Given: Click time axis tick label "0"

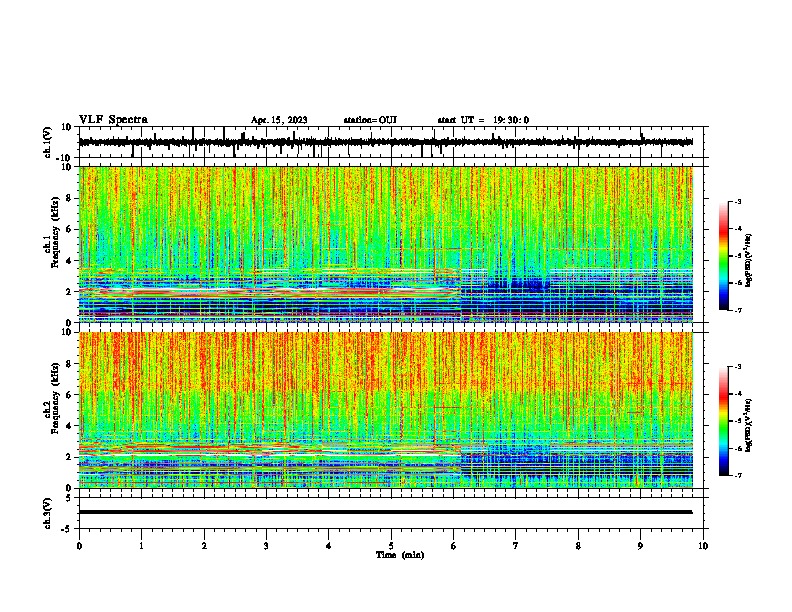Looking at the screenshot, I should (79, 546).
